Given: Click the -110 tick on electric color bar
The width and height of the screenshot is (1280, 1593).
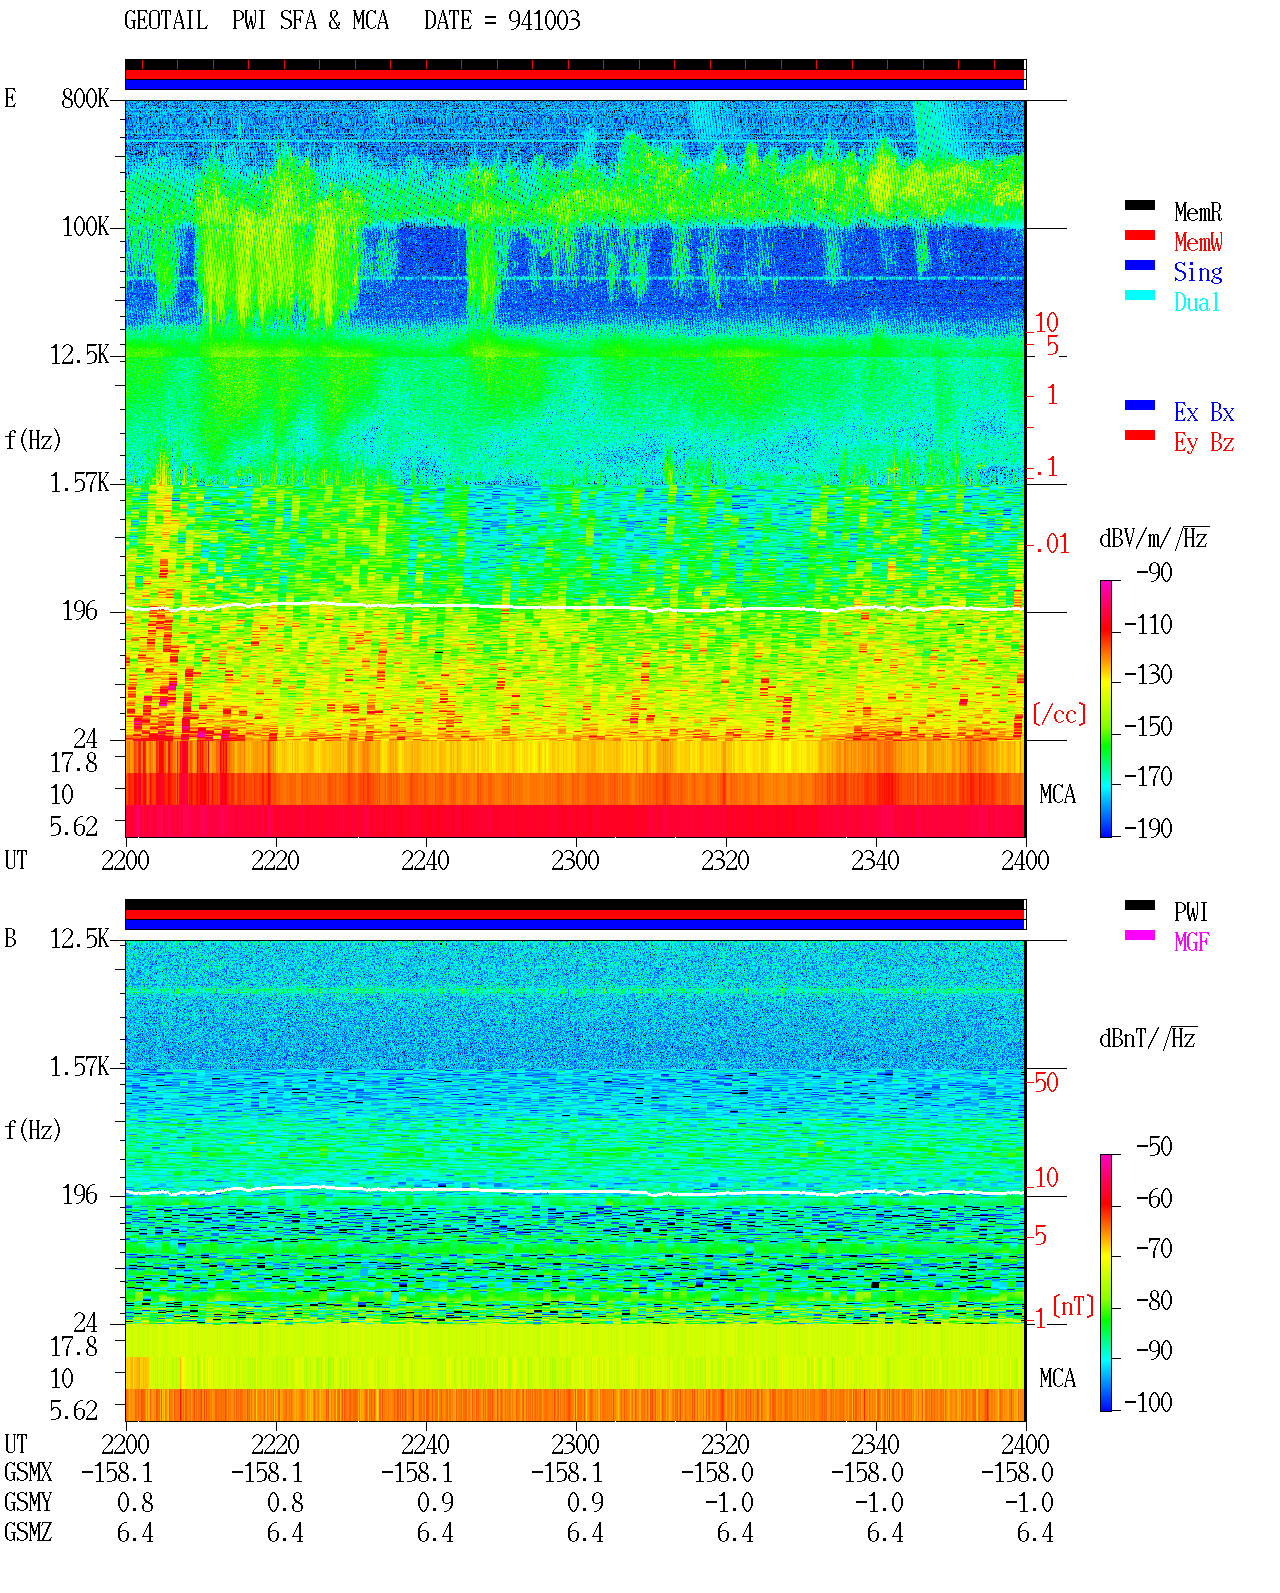Looking at the screenshot, I should [1148, 625].
